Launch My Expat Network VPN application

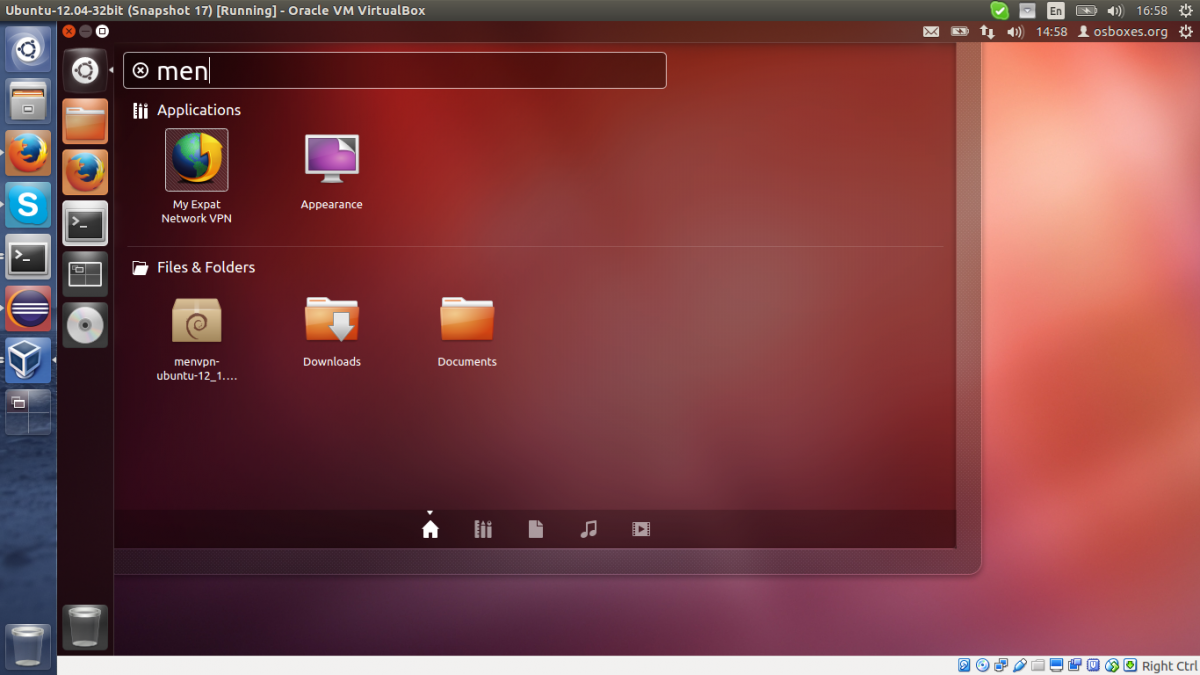point(196,160)
